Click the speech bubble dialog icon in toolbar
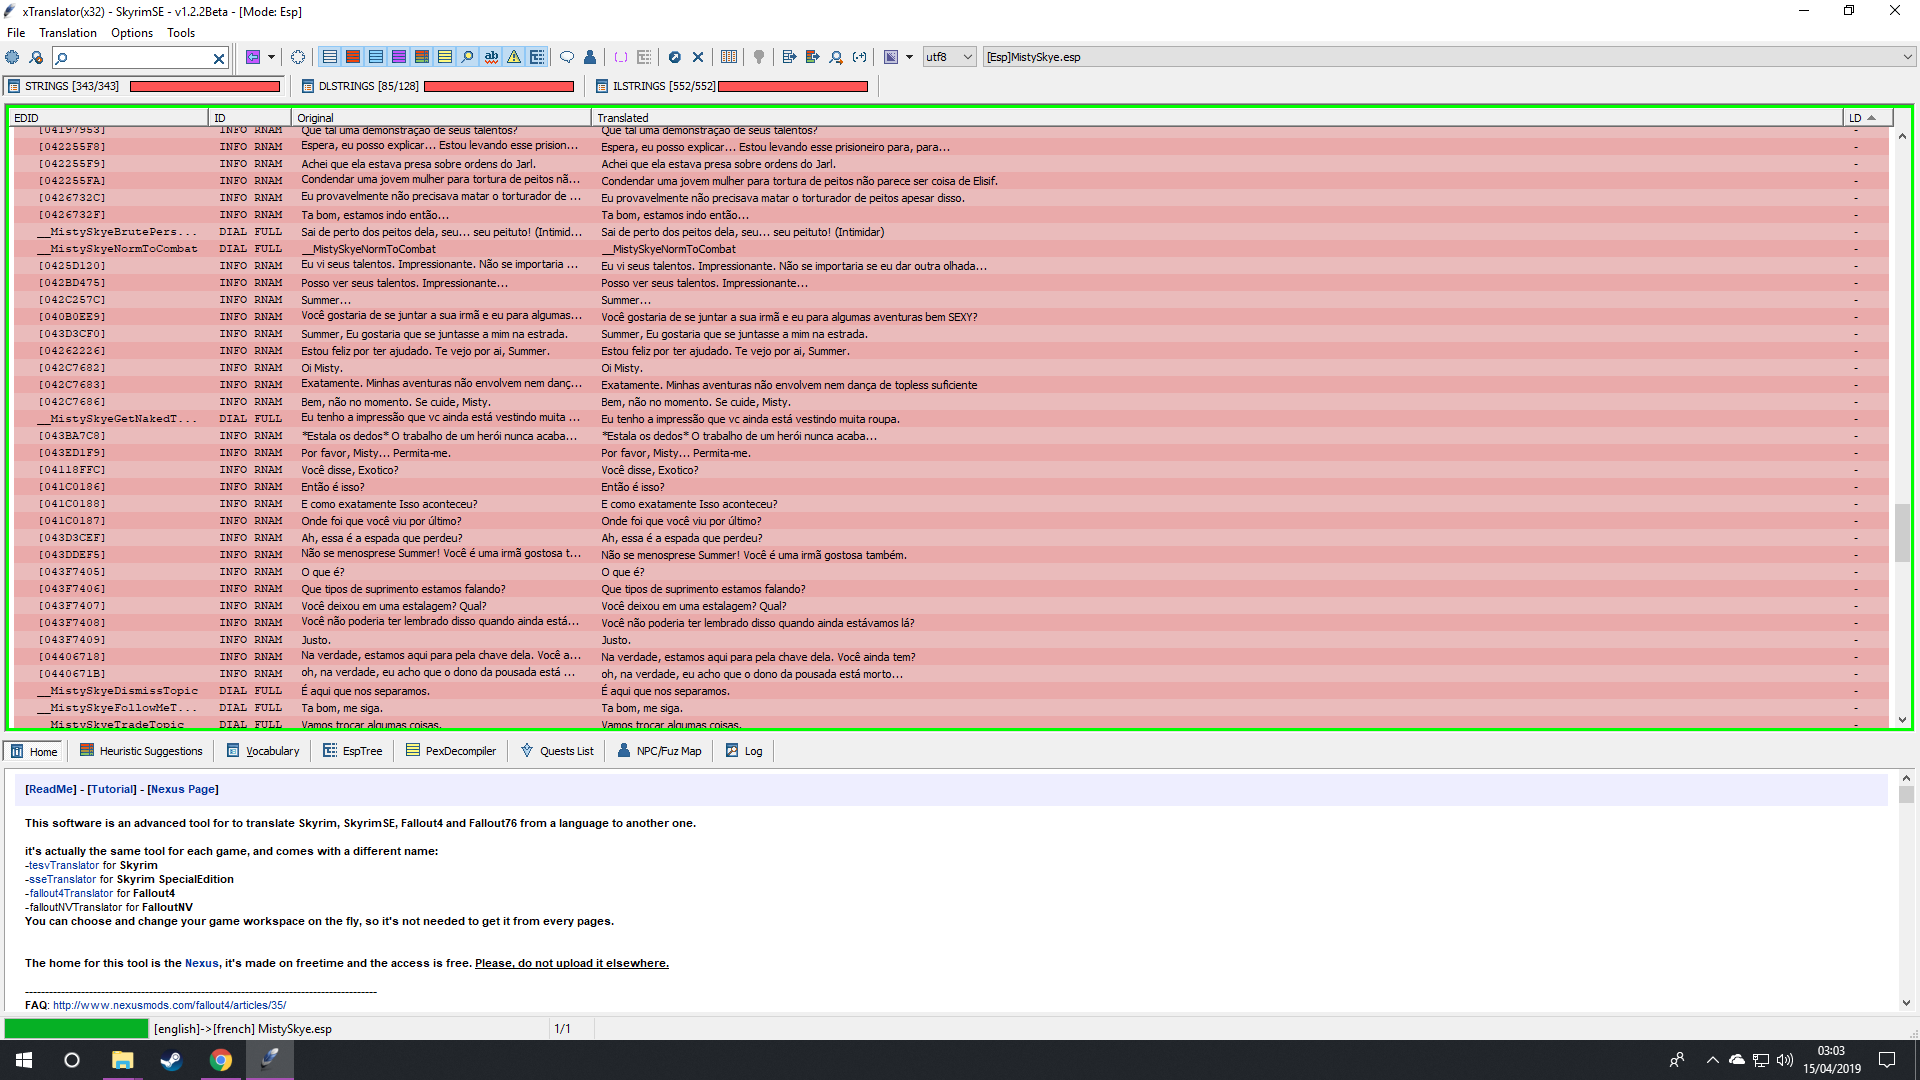1920x1080 pixels. (x=567, y=57)
